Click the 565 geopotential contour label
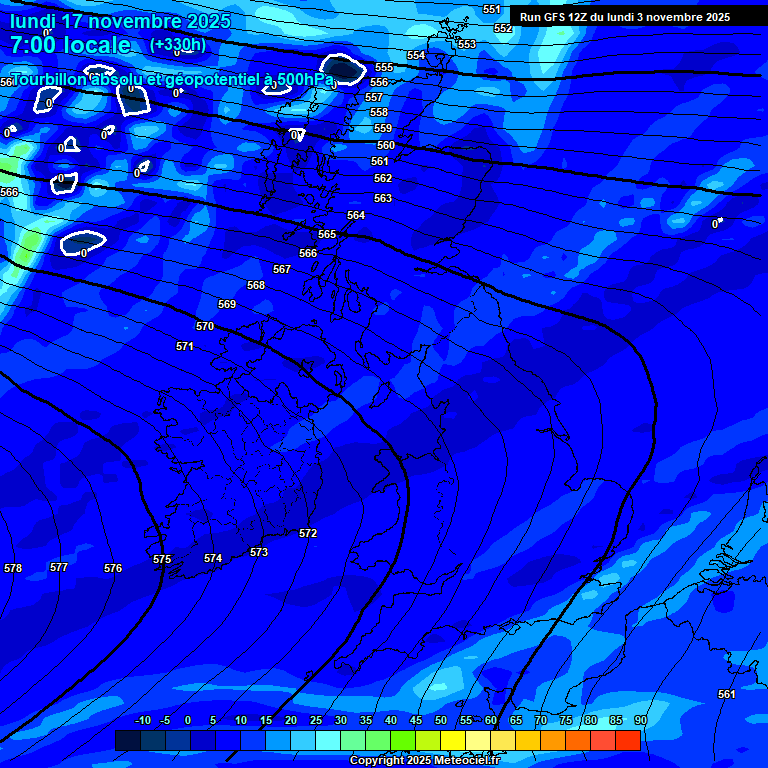The height and width of the screenshot is (768, 768). point(327,234)
